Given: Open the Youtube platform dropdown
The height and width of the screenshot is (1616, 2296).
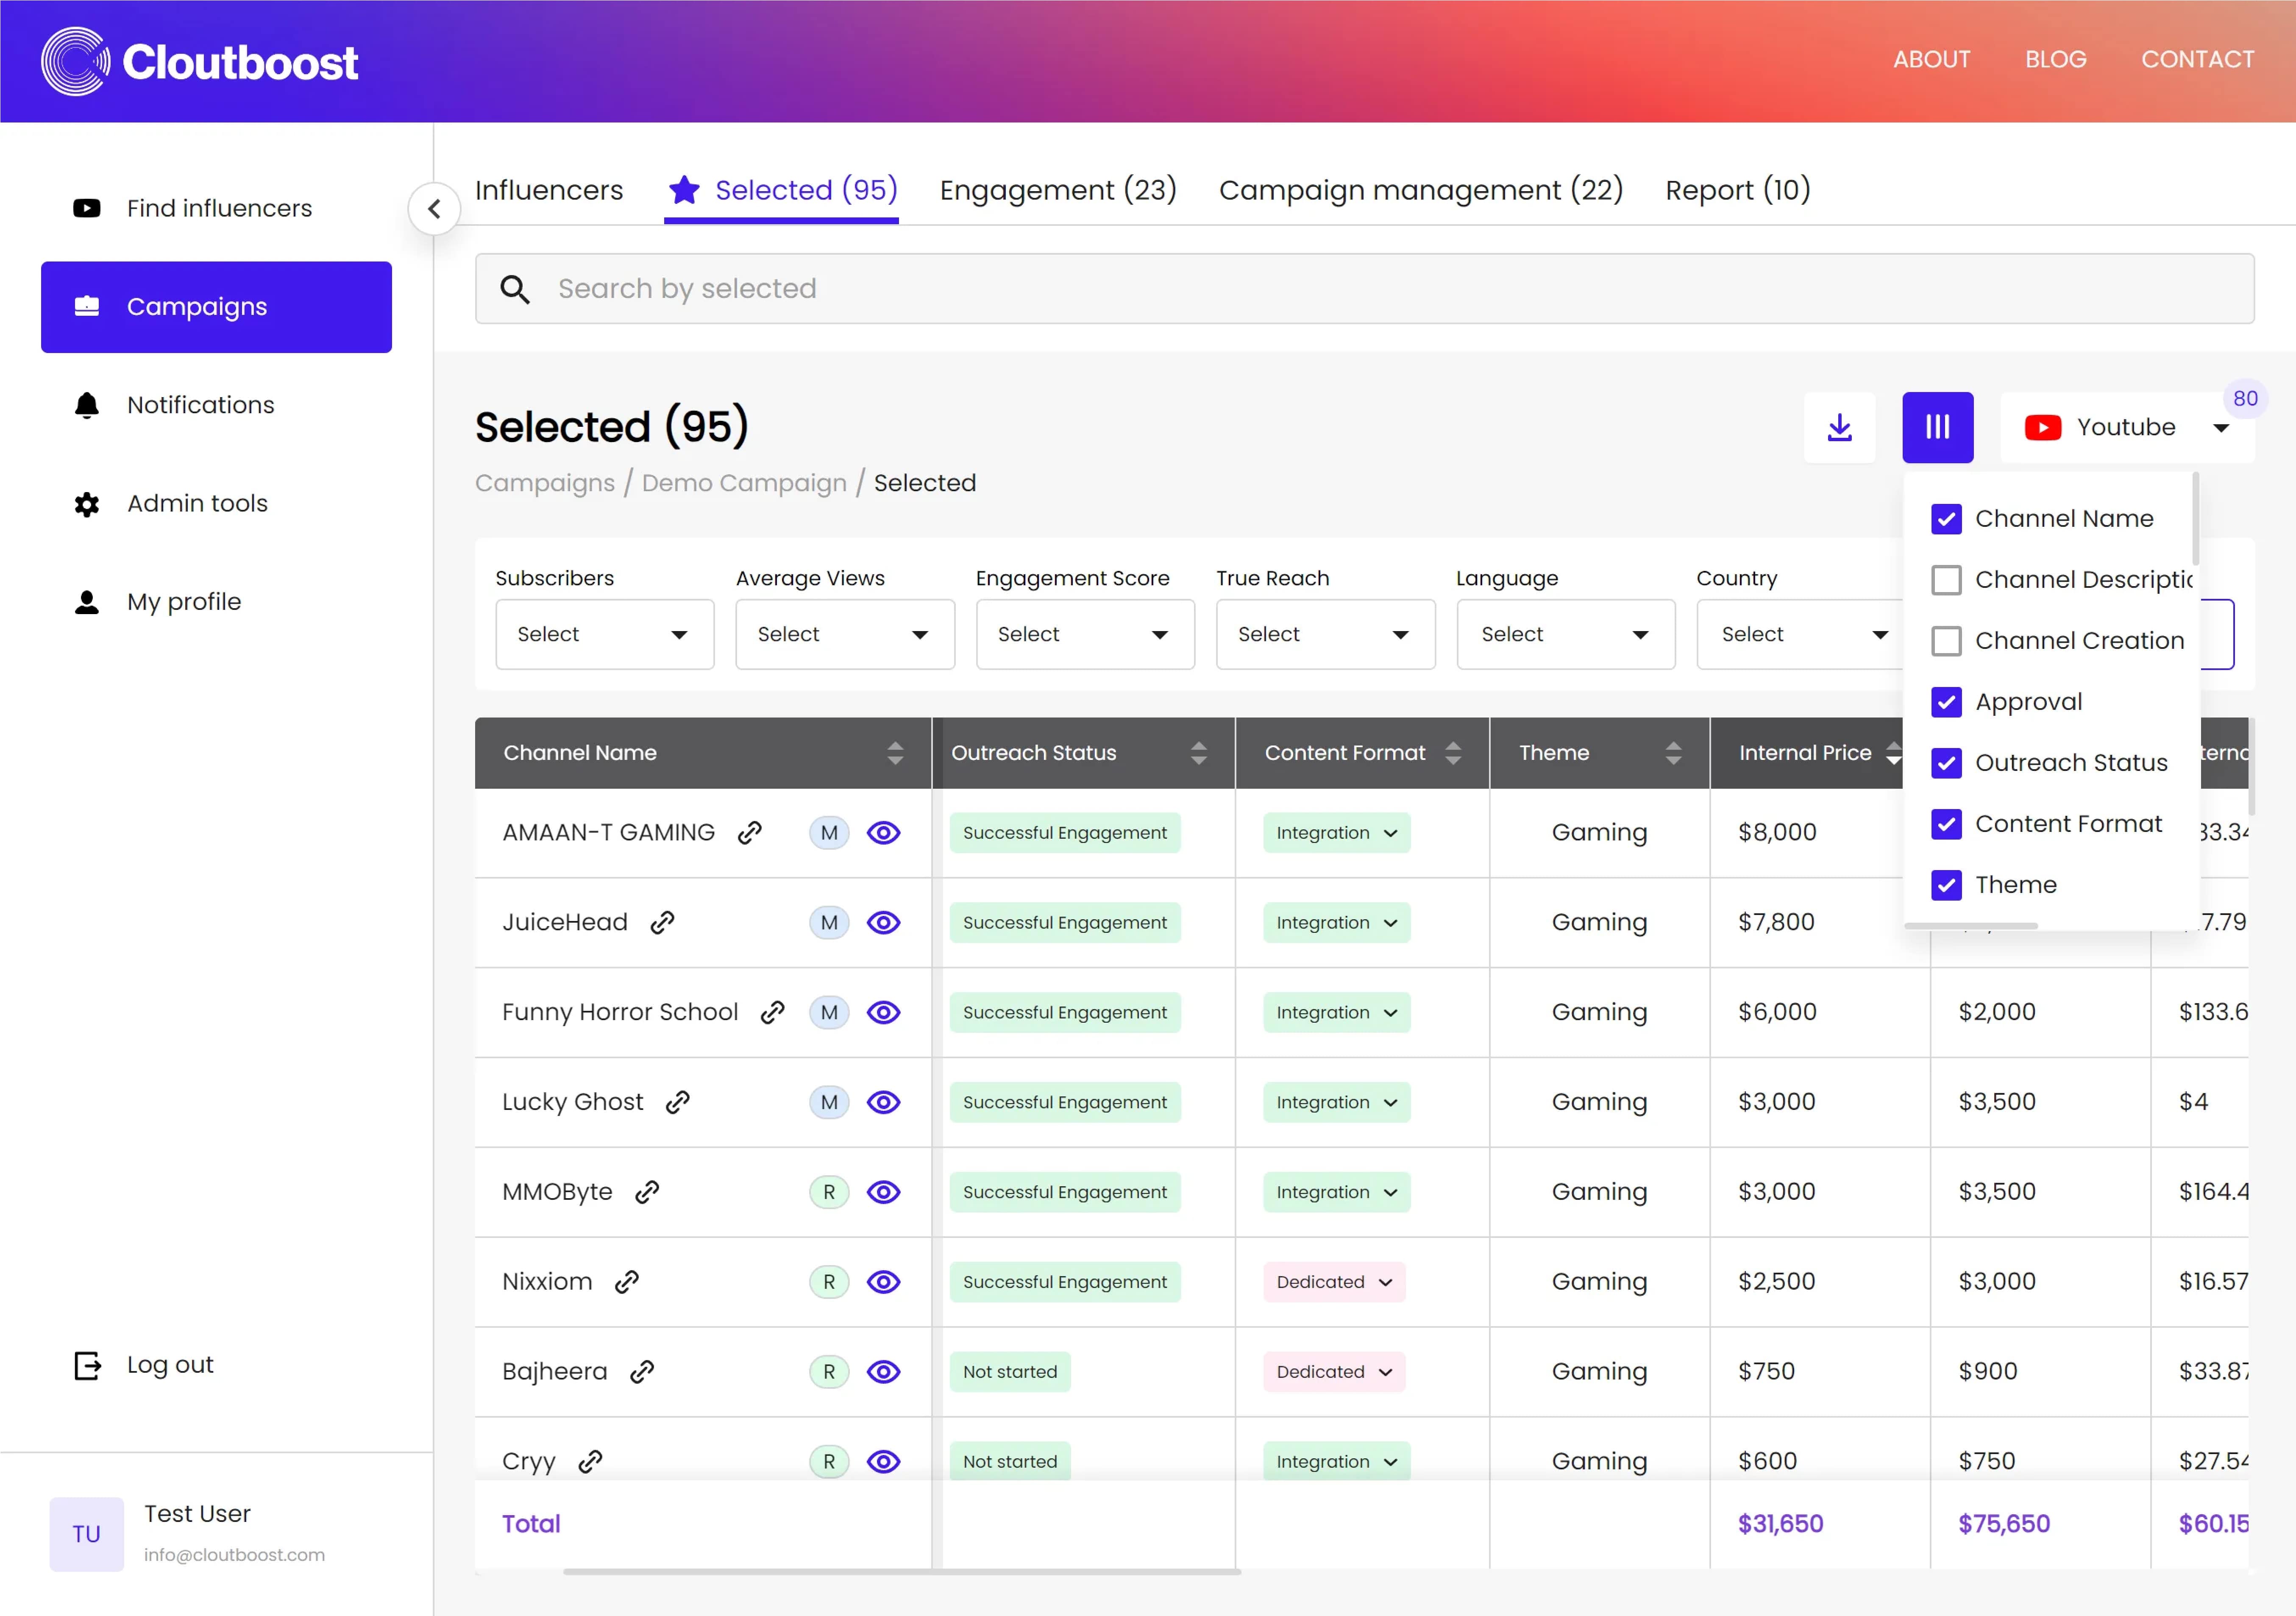Looking at the screenshot, I should [x=2126, y=427].
